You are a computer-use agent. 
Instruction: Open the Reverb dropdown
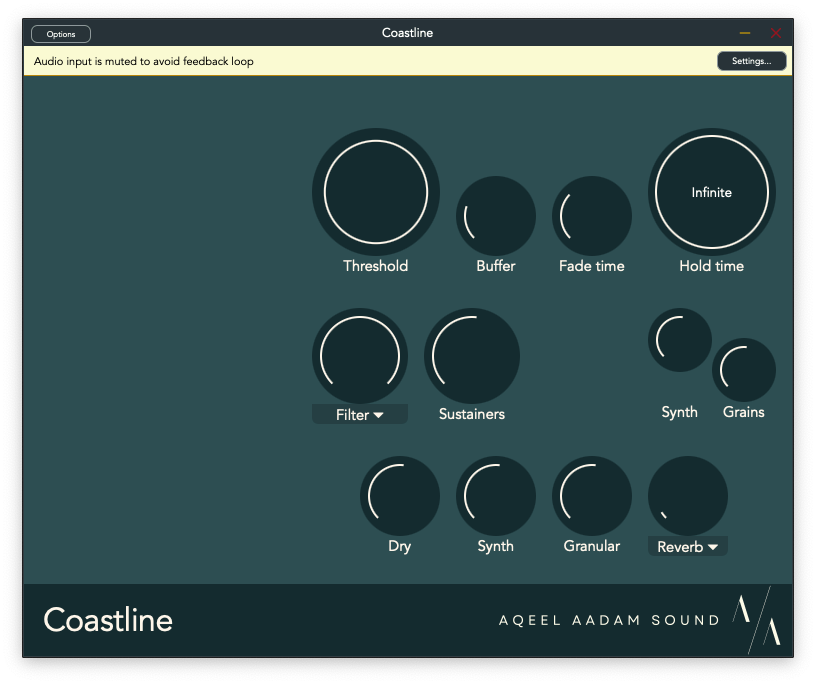pos(687,547)
